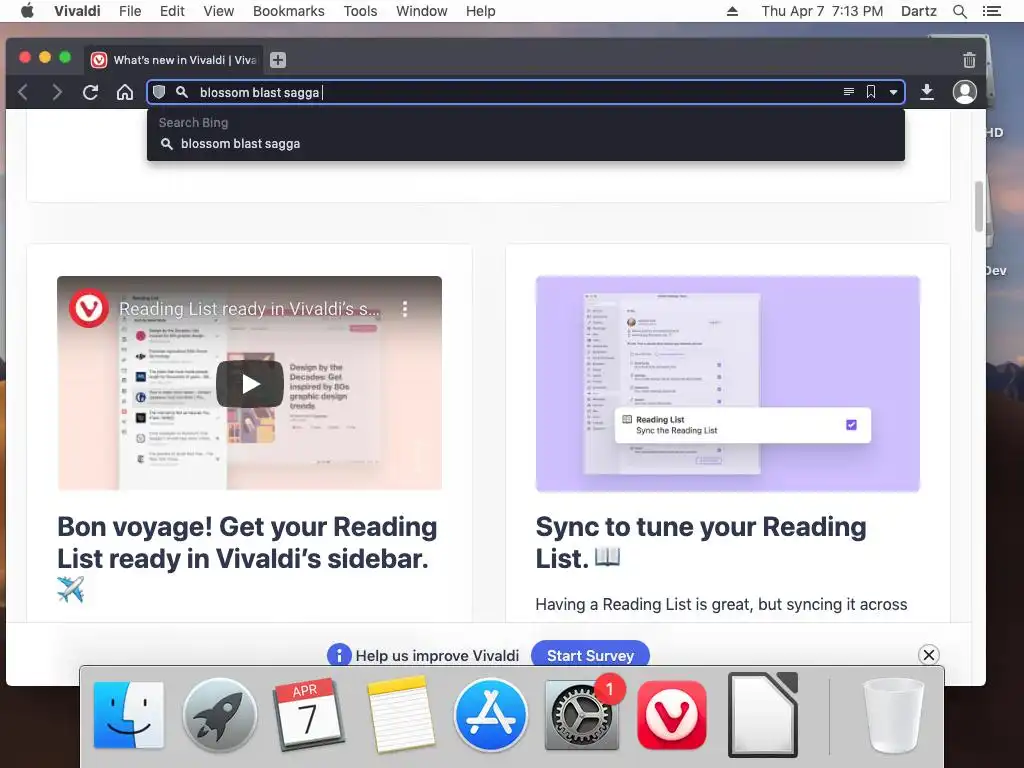Open Launchpad from the dock
Image resolution: width=1024 pixels, height=768 pixels.
219,715
